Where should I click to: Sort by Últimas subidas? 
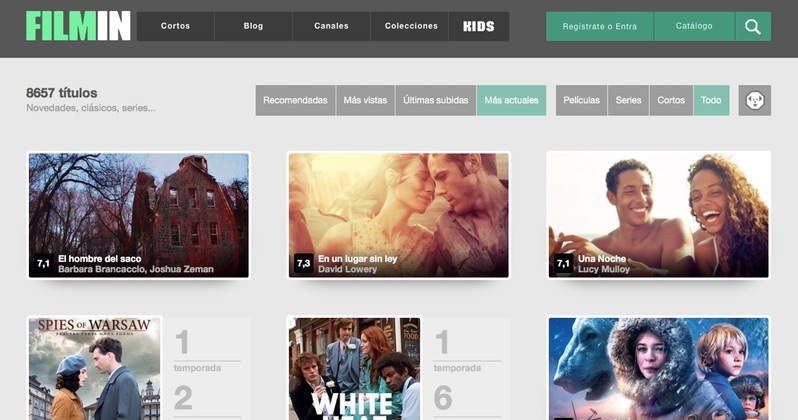tap(436, 100)
